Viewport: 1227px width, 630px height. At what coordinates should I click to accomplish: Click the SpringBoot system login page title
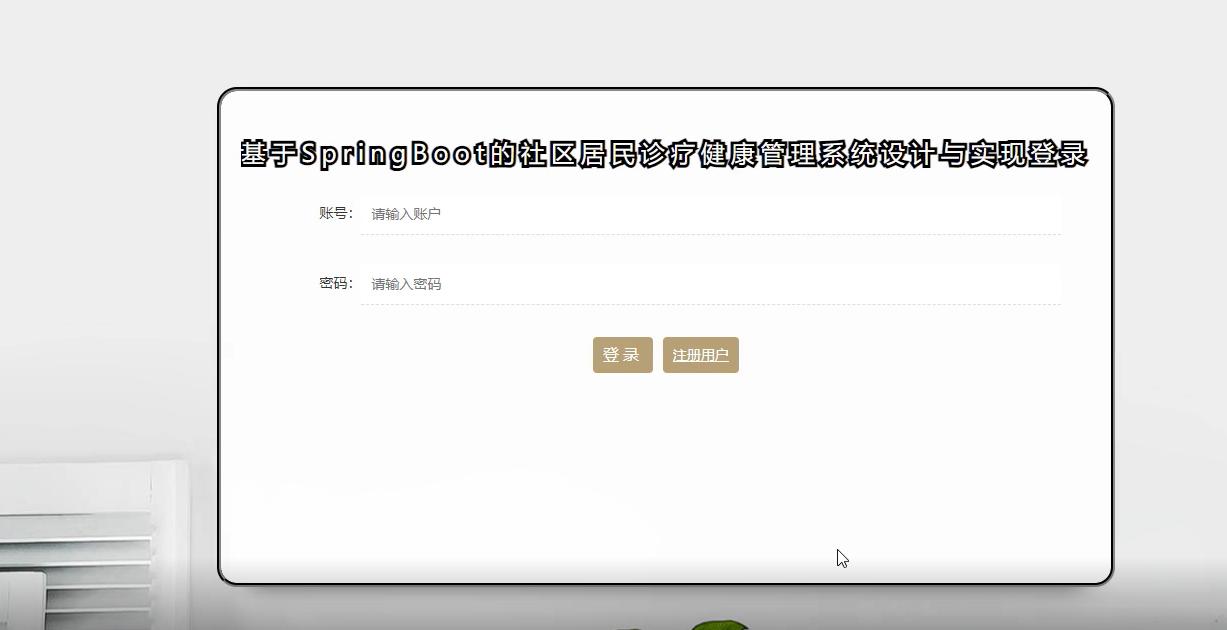point(667,152)
